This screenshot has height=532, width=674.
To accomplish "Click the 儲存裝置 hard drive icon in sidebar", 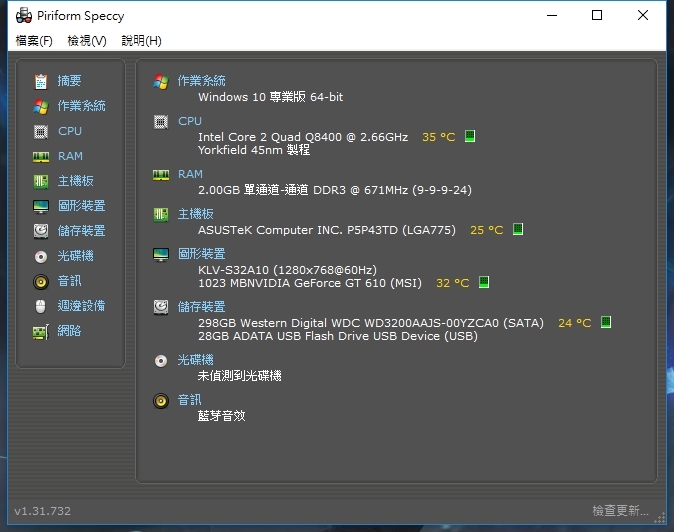I will [41, 231].
